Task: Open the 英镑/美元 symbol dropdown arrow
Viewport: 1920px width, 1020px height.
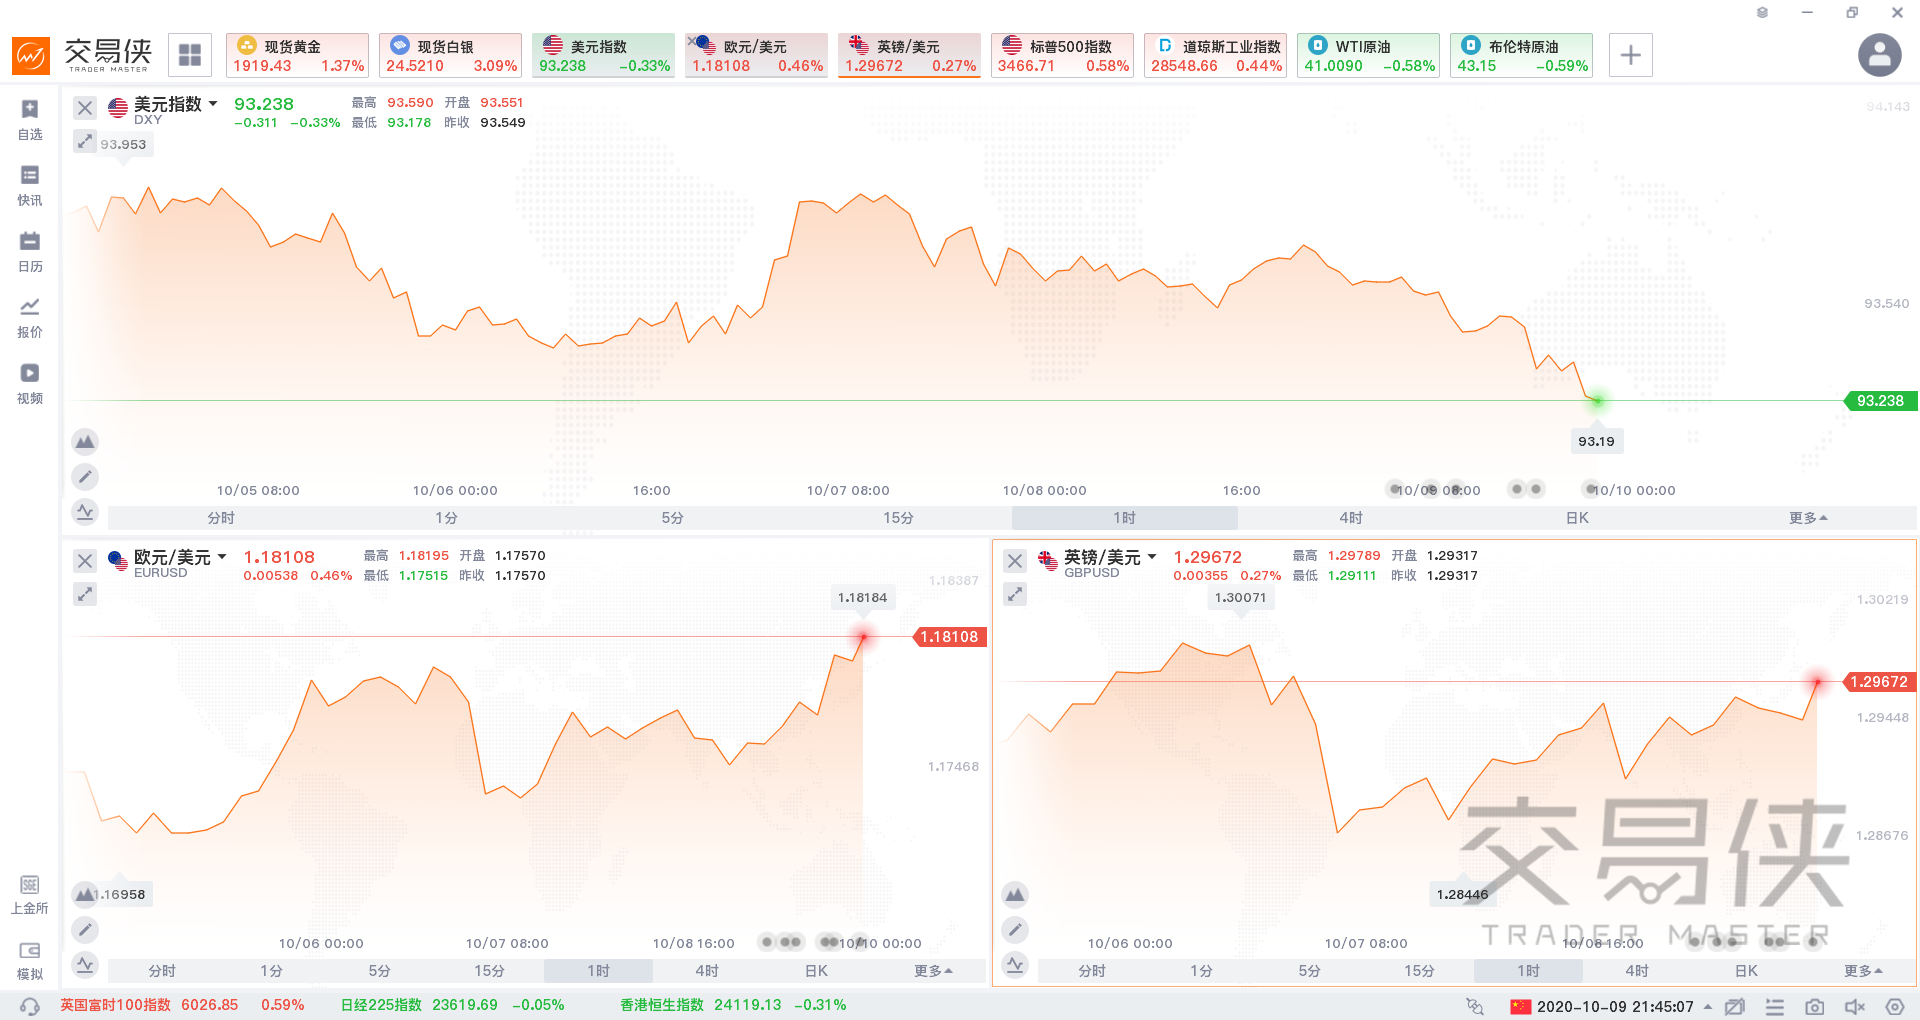Action: coord(1152,557)
